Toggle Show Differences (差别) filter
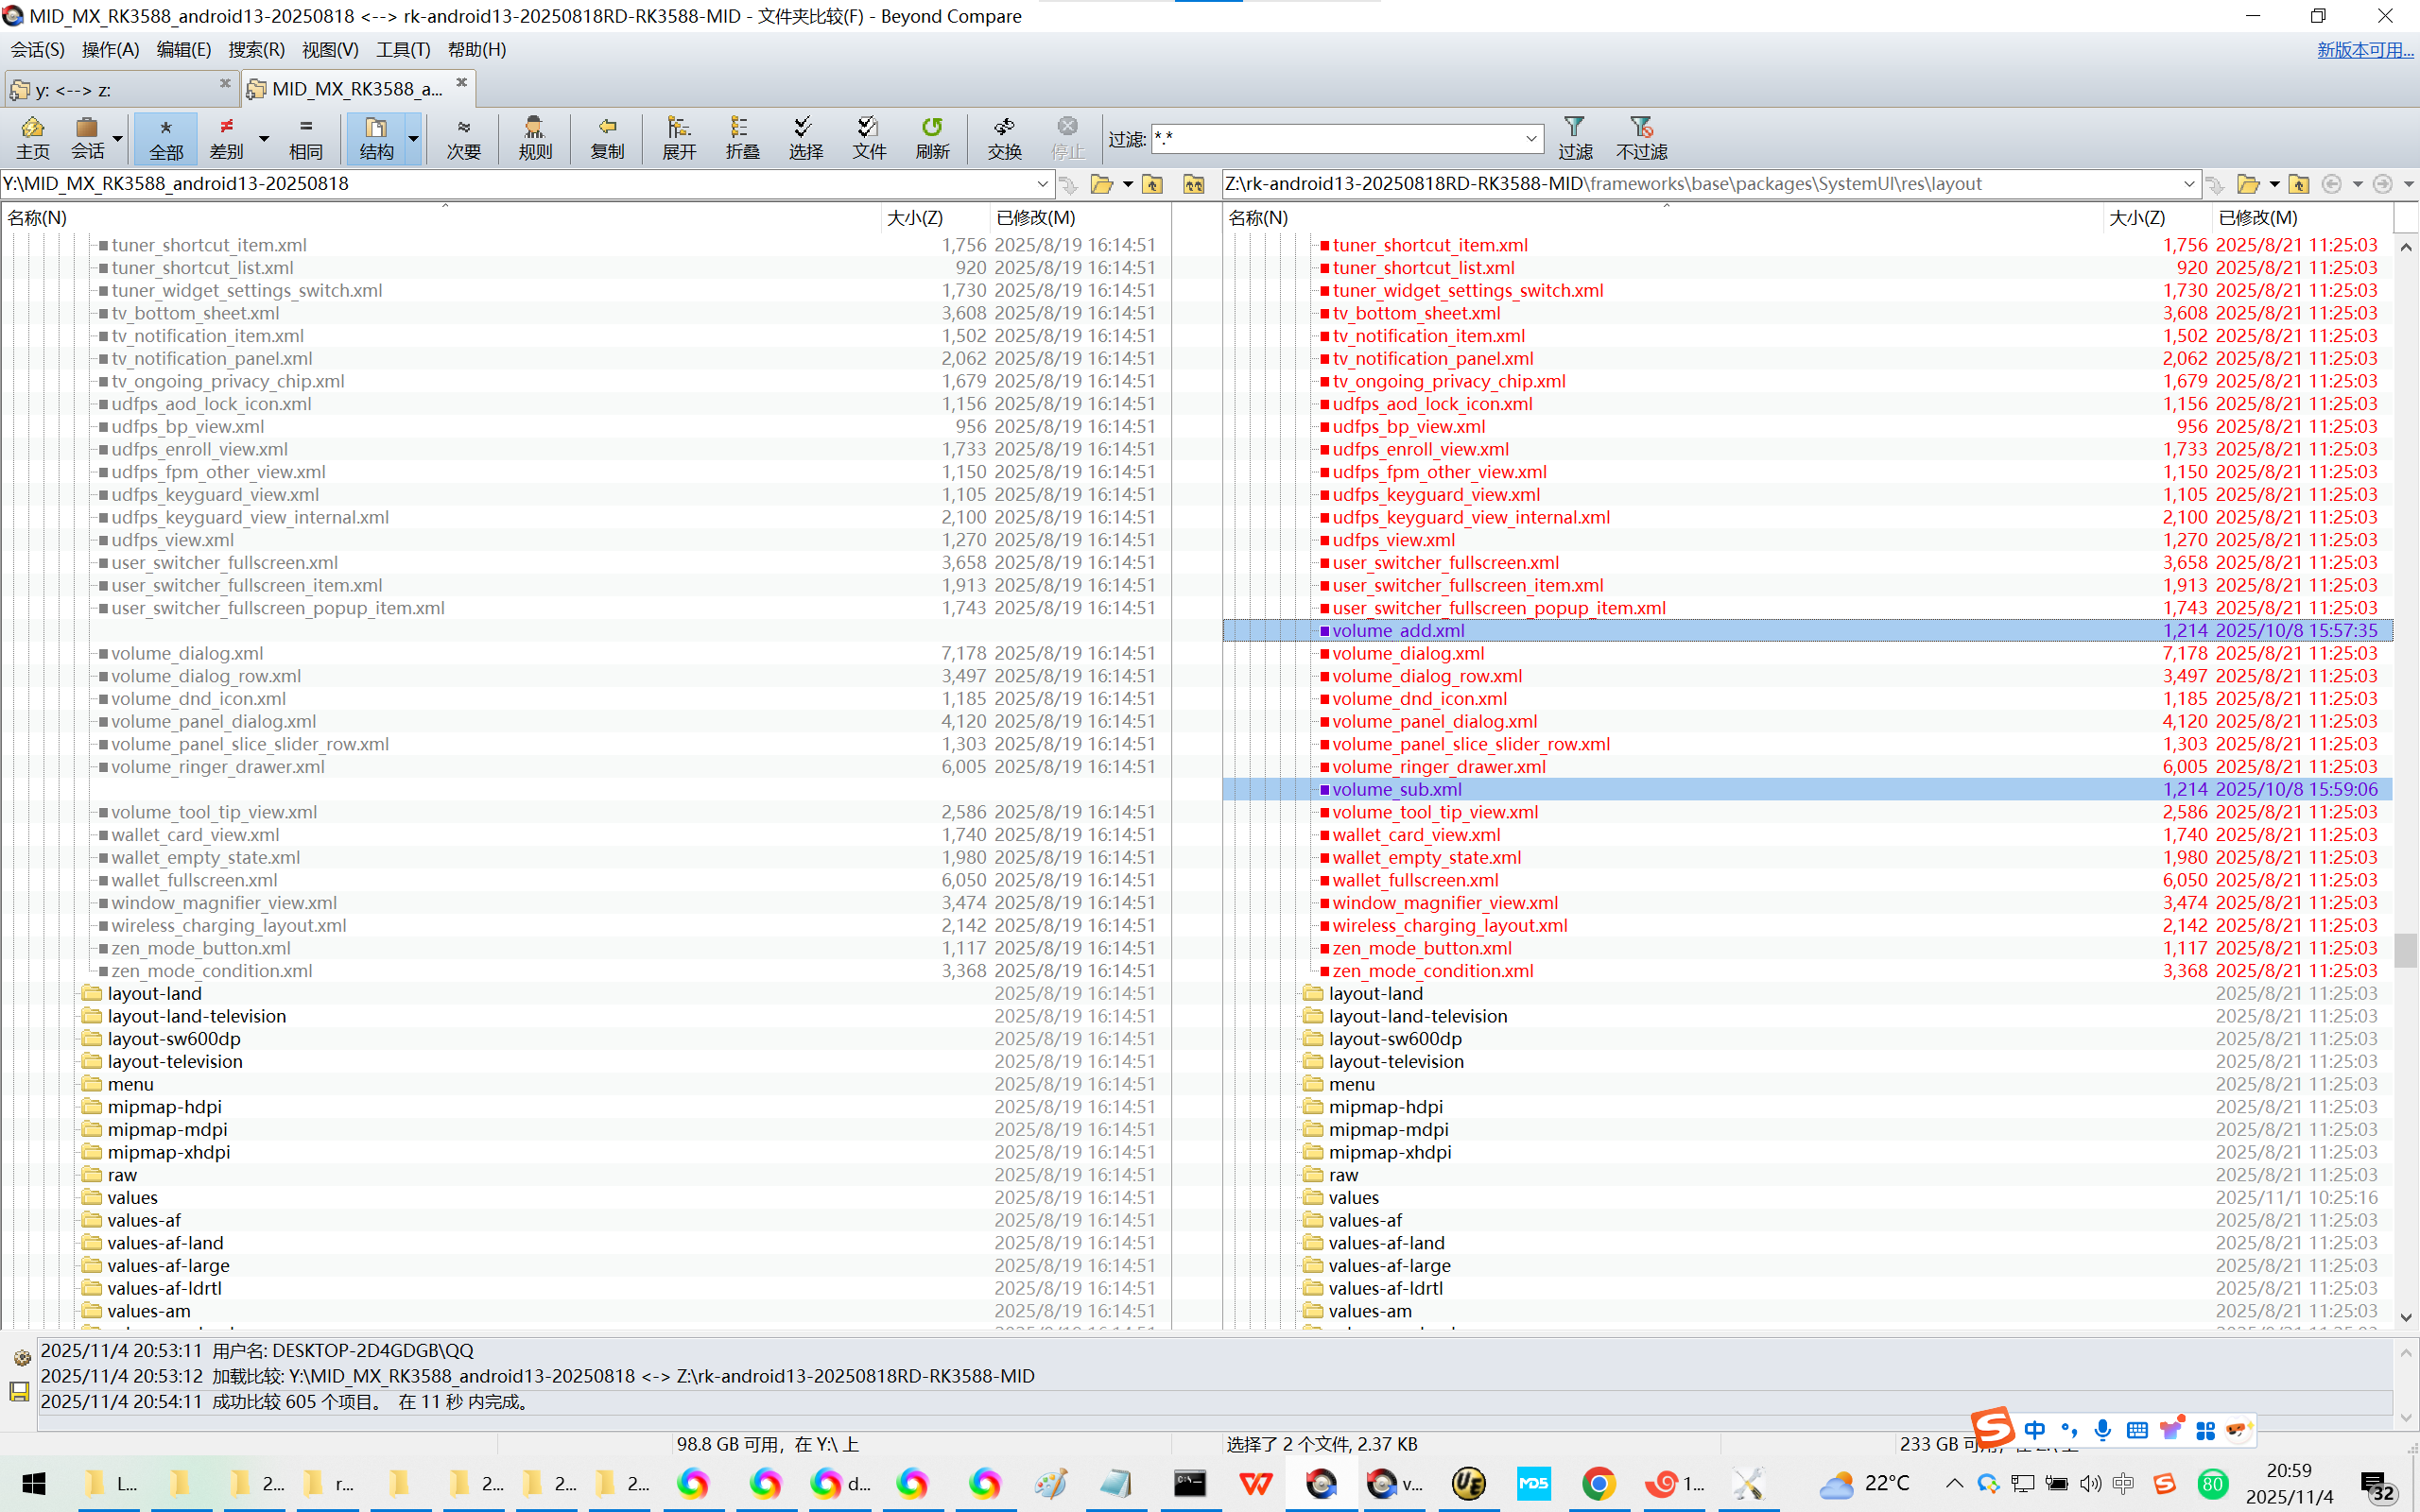 pos(226,138)
